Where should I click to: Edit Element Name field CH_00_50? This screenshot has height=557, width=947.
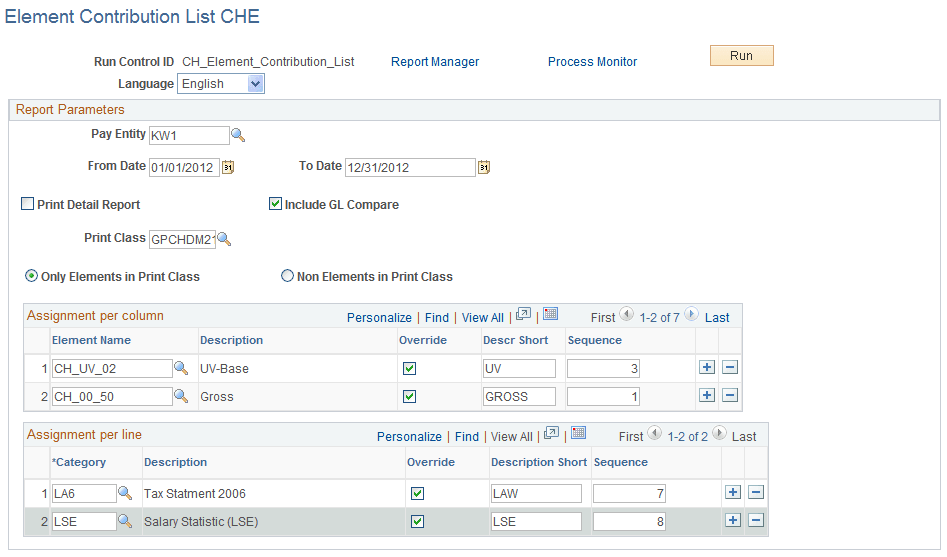(x=112, y=396)
